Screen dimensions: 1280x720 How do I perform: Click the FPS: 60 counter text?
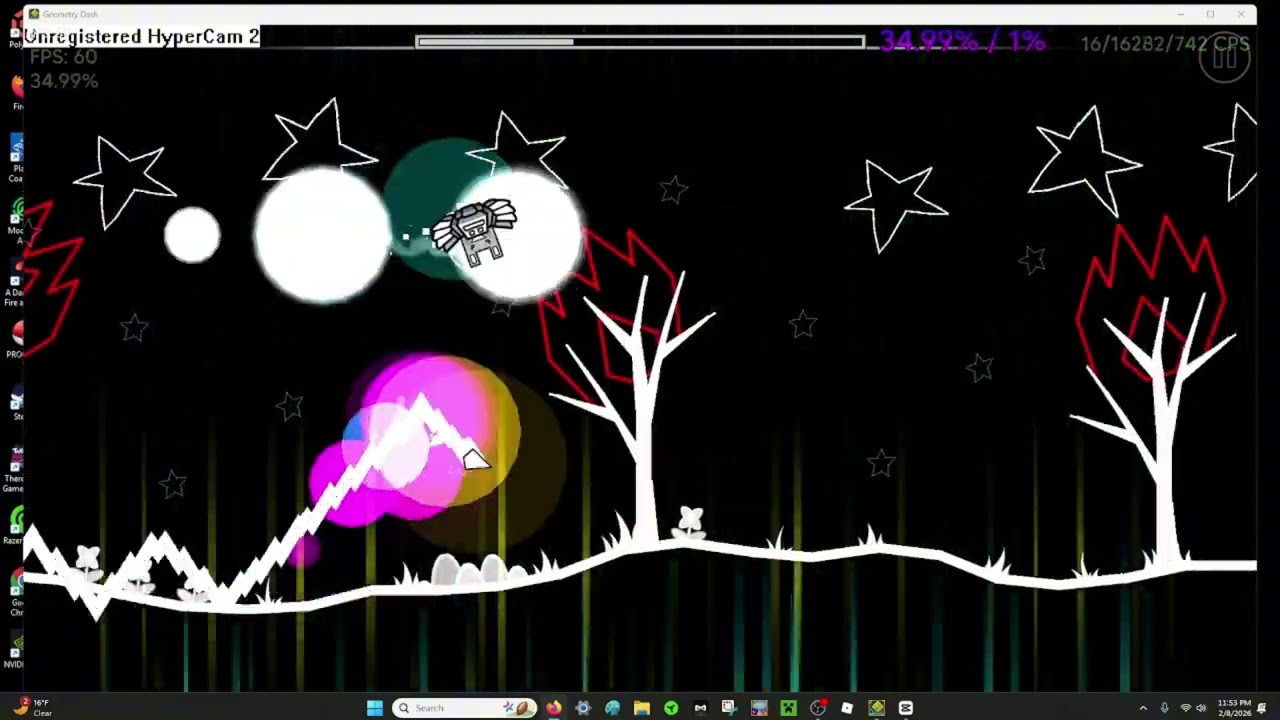[63, 57]
